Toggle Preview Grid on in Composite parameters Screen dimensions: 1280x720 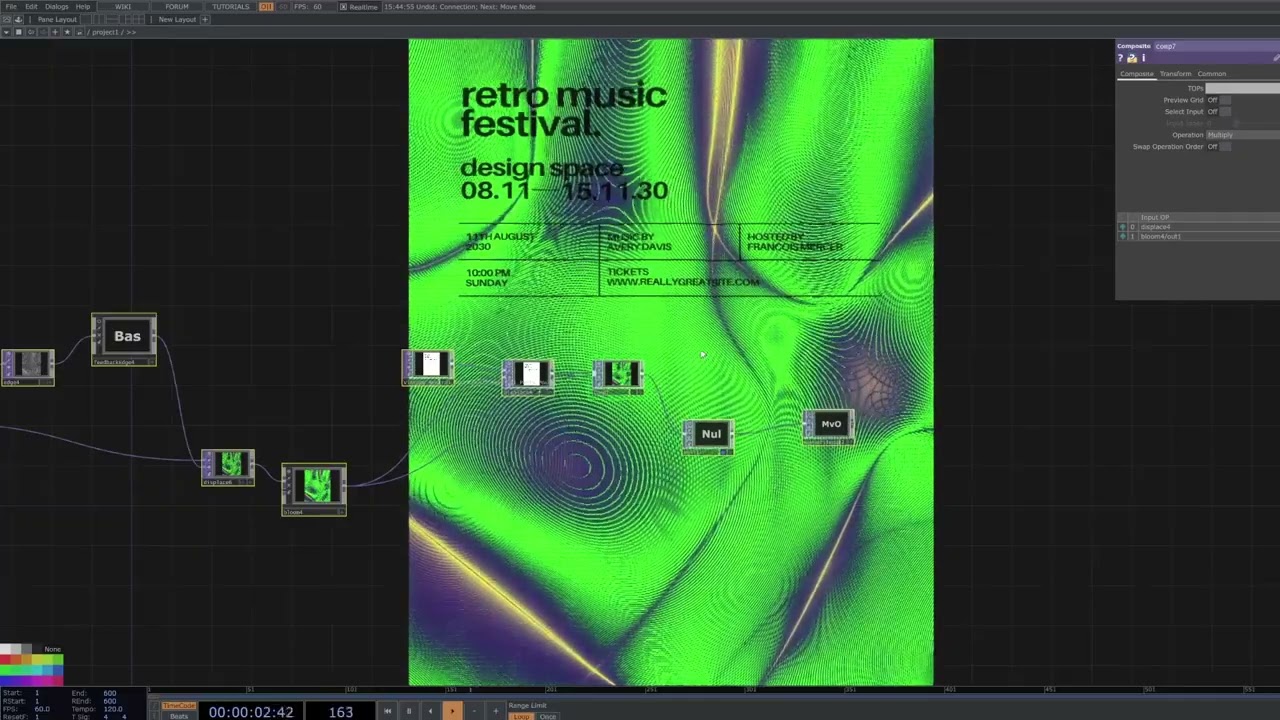click(1226, 100)
